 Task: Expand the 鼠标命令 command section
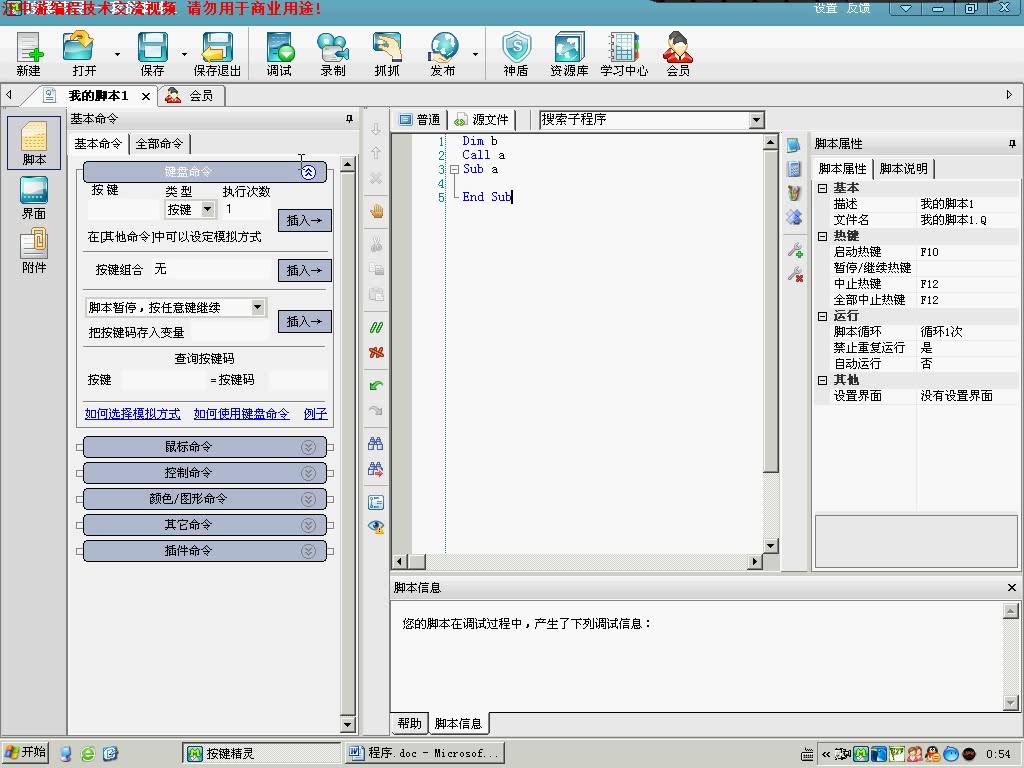pos(204,446)
